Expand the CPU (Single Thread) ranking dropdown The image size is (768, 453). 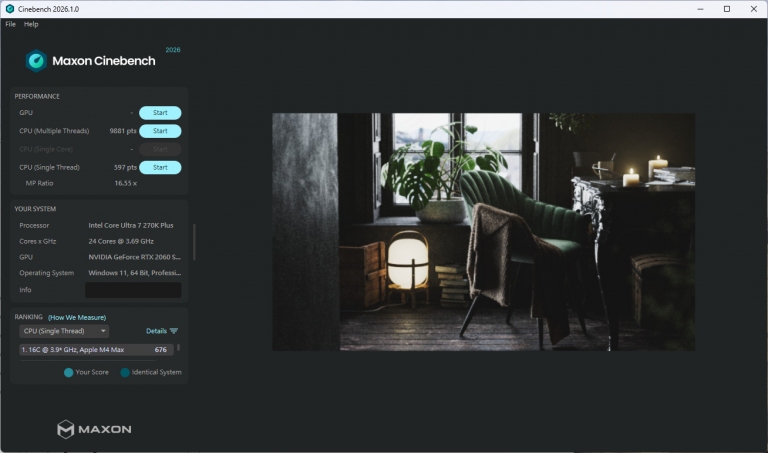click(64, 331)
